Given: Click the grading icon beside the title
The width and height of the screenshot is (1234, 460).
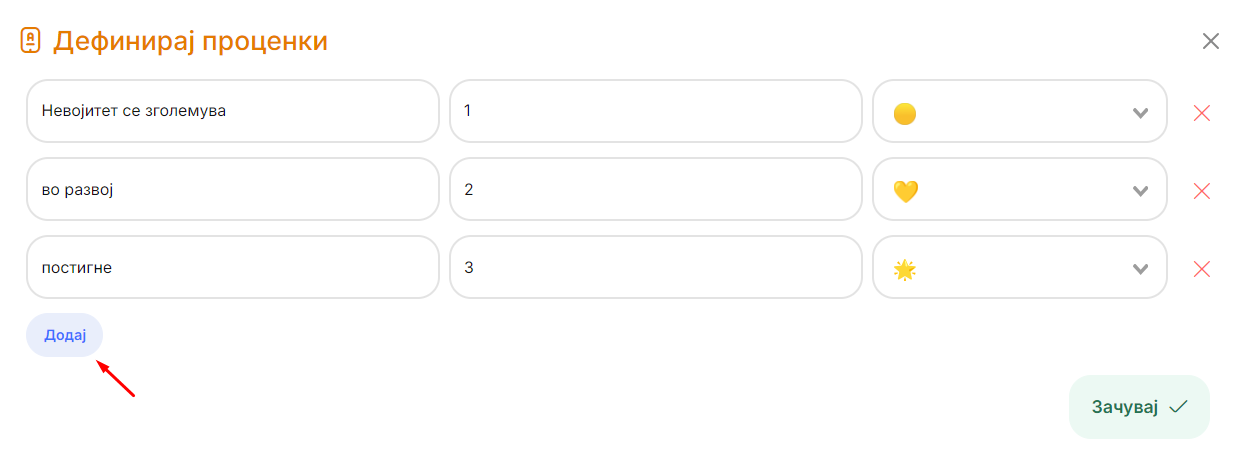Looking at the screenshot, I should pyautogui.click(x=31, y=41).
